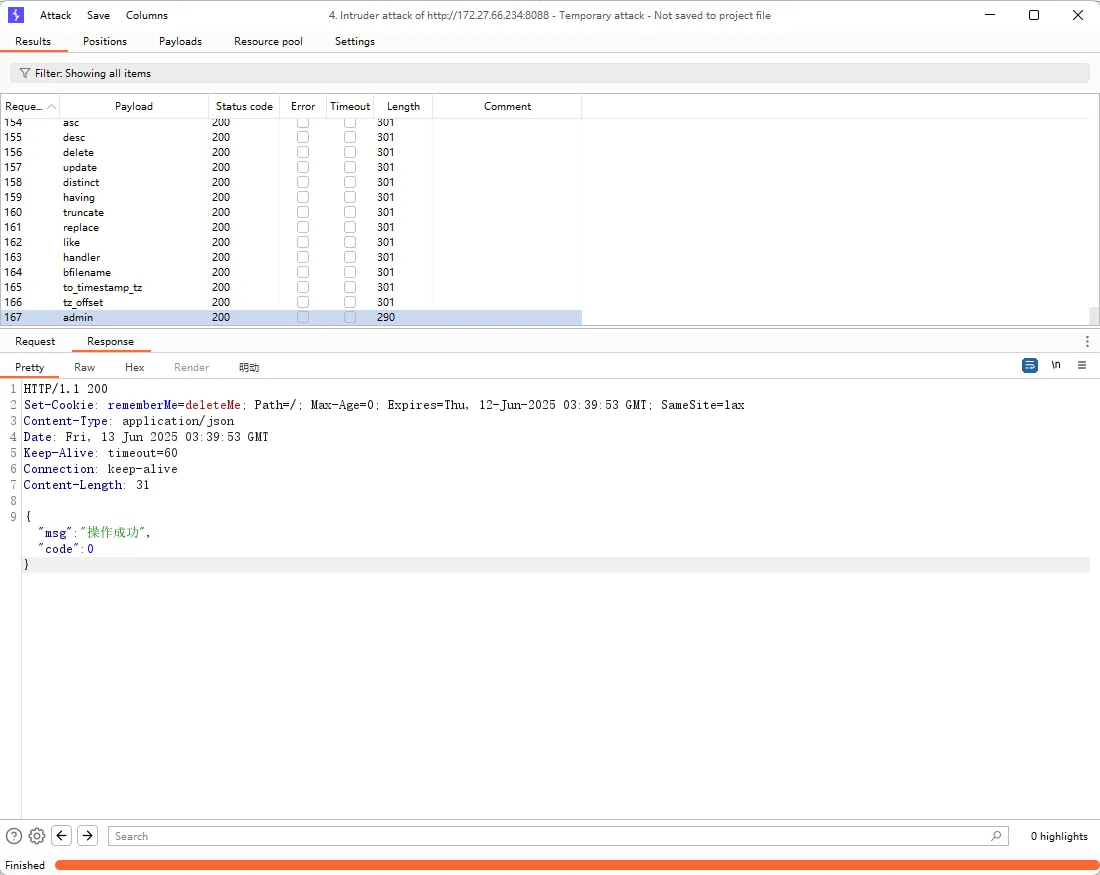Check the Error checkbox on the truncate row
Image resolution: width=1100 pixels, height=875 pixels.
[x=303, y=212]
